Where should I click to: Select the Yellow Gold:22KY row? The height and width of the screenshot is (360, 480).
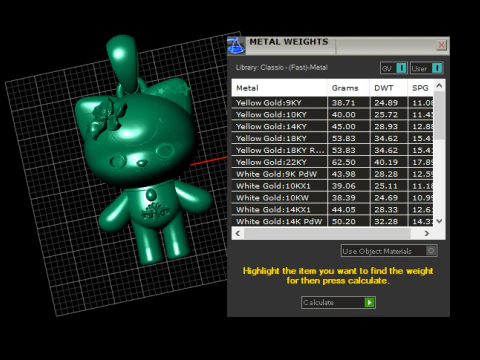pos(332,162)
